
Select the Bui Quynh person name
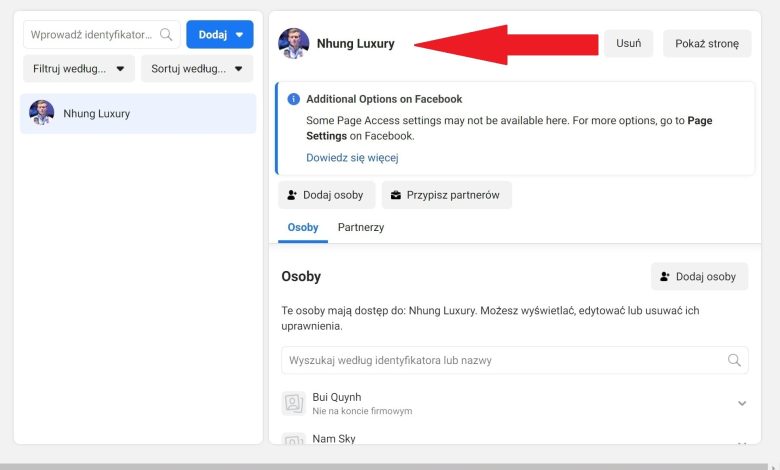pos(337,397)
